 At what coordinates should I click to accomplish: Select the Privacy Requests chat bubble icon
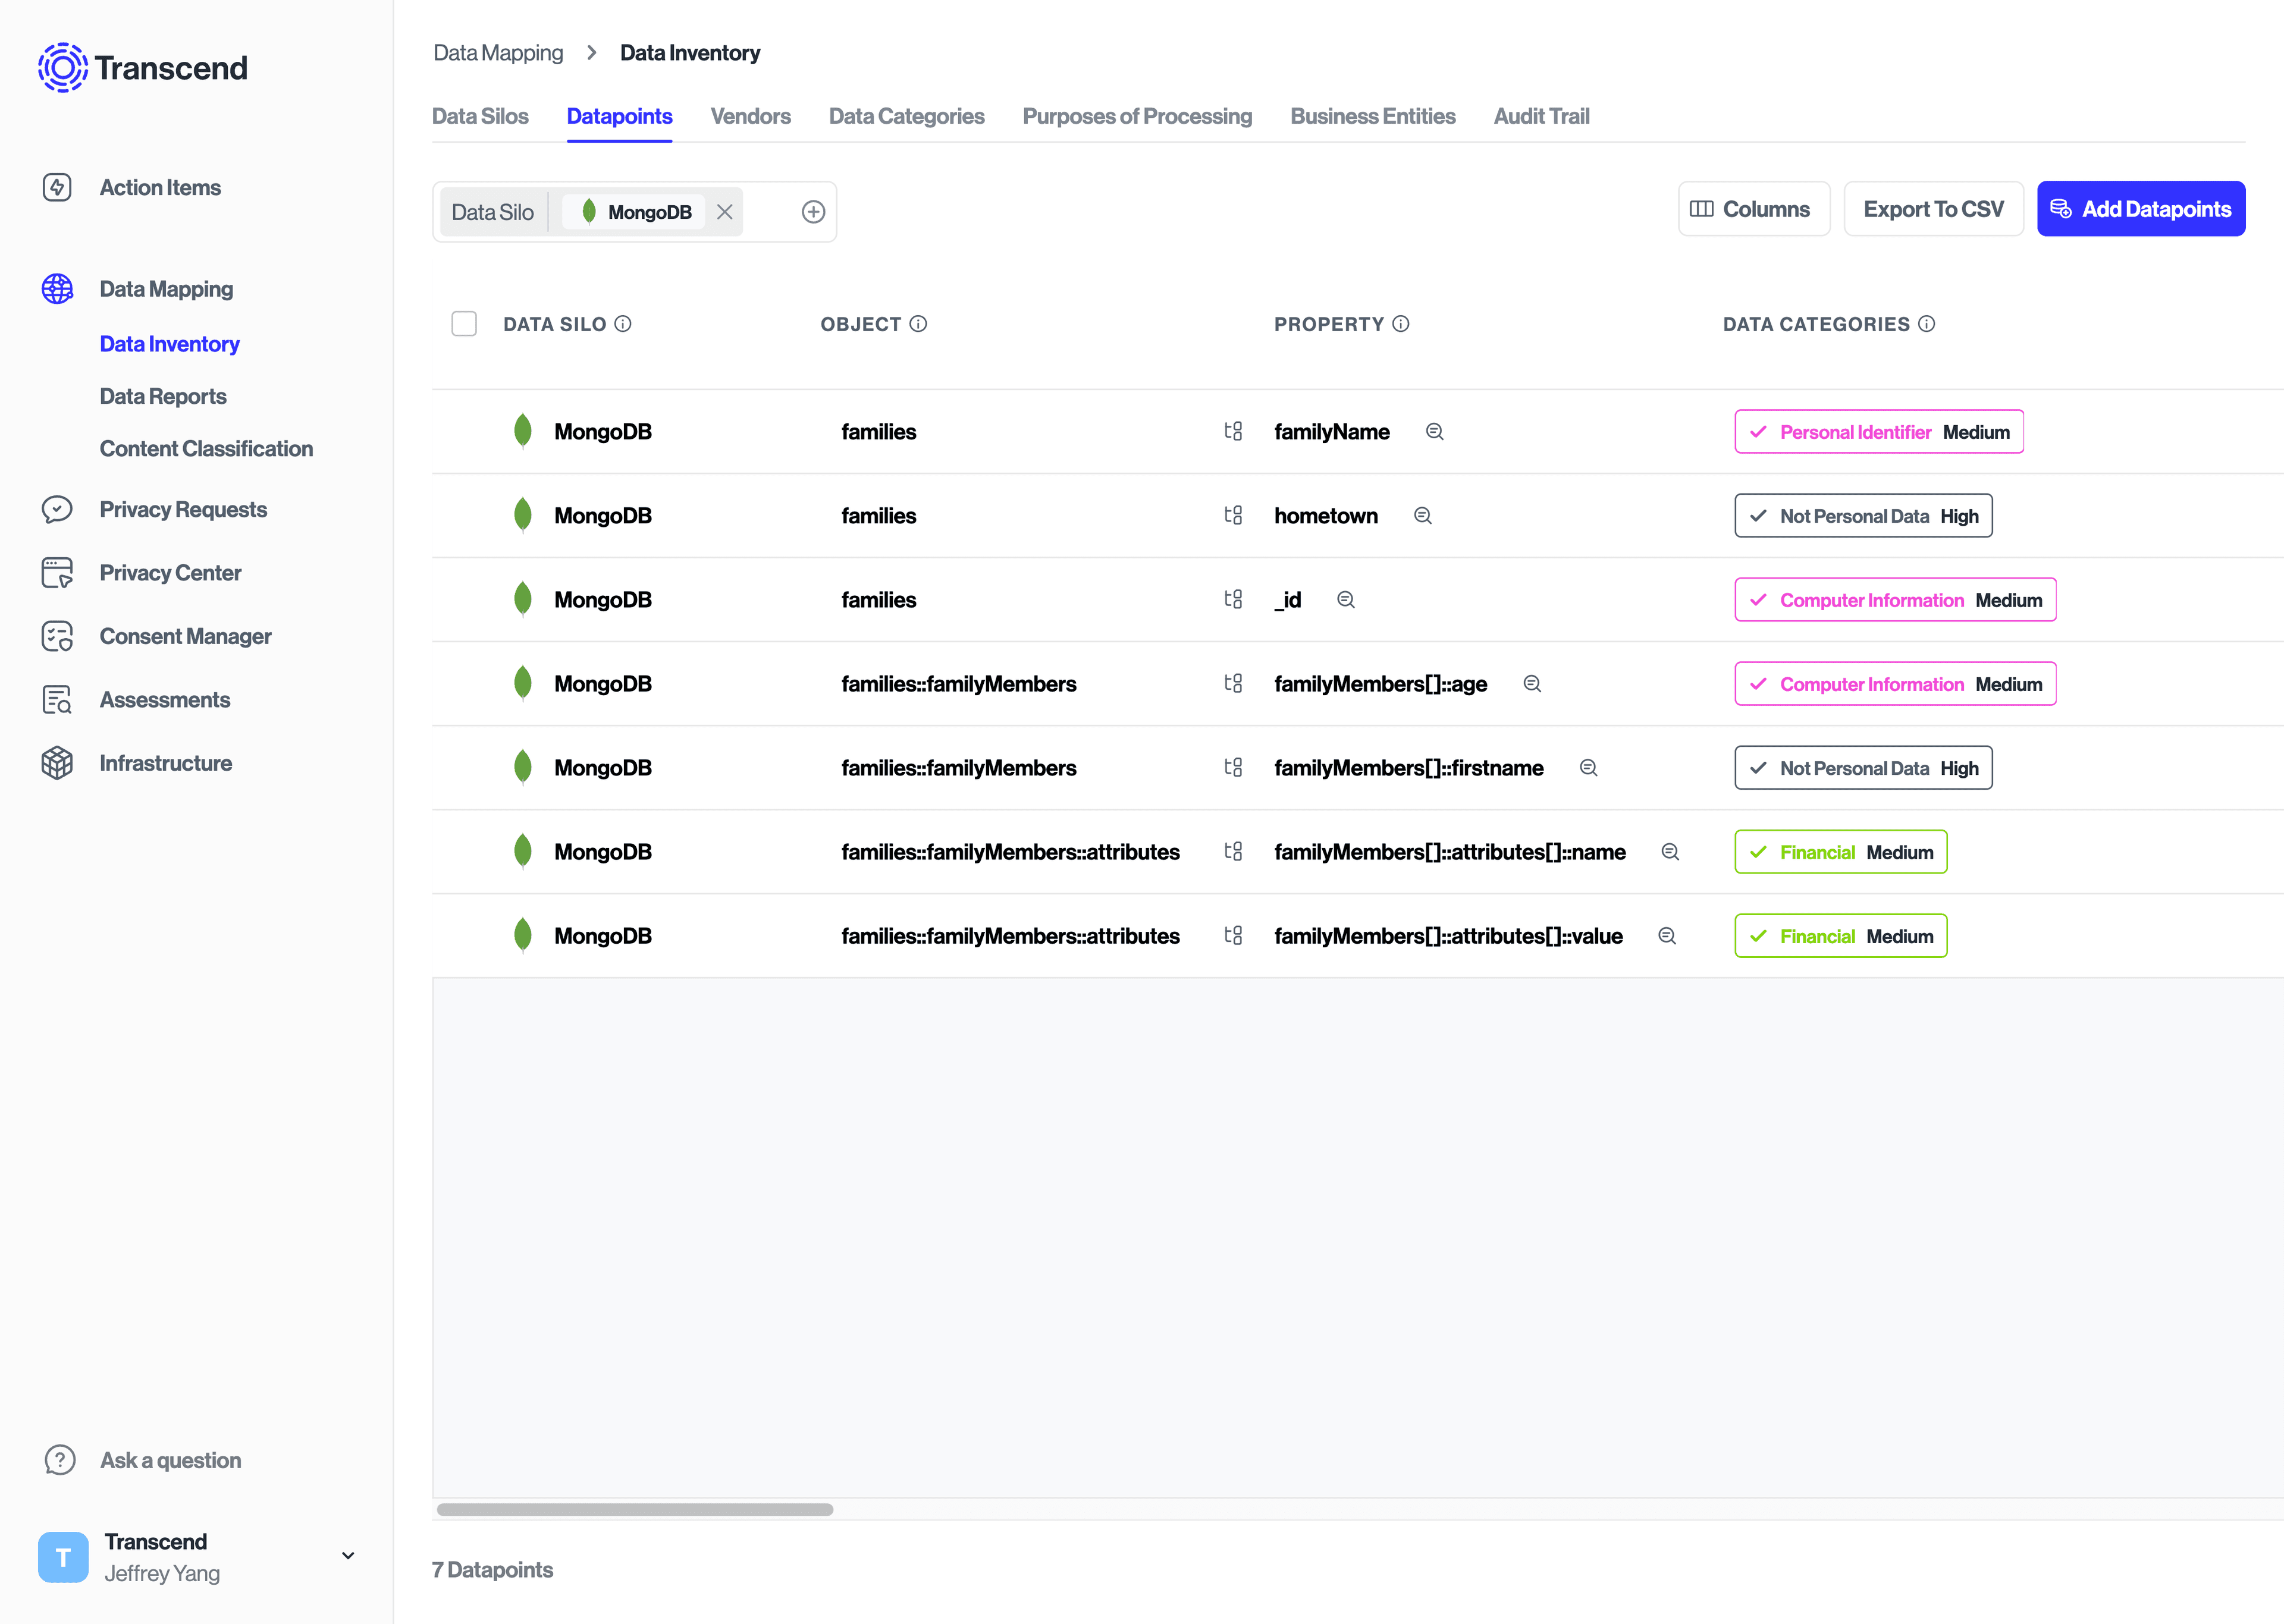click(57, 509)
